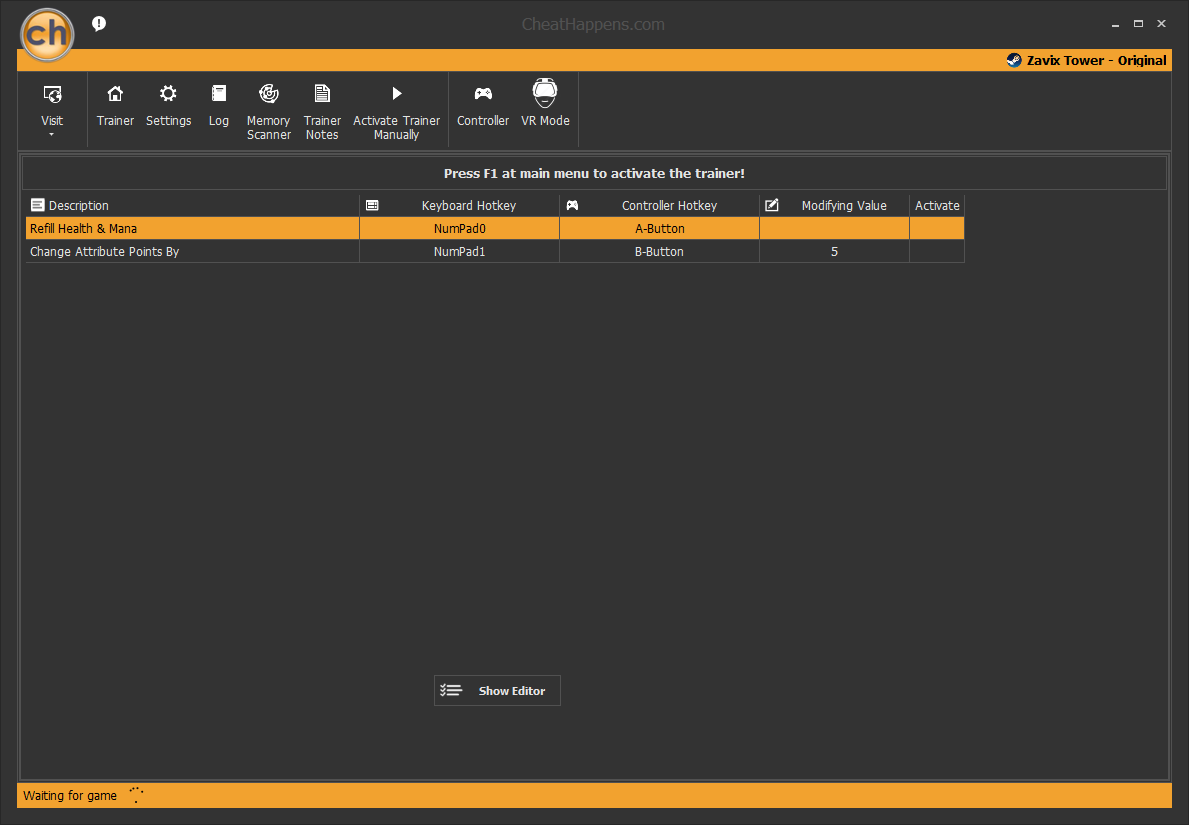1189x825 pixels.
Task: Click the Activate cell for Refill Health
Action: click(x=937, y=228)
